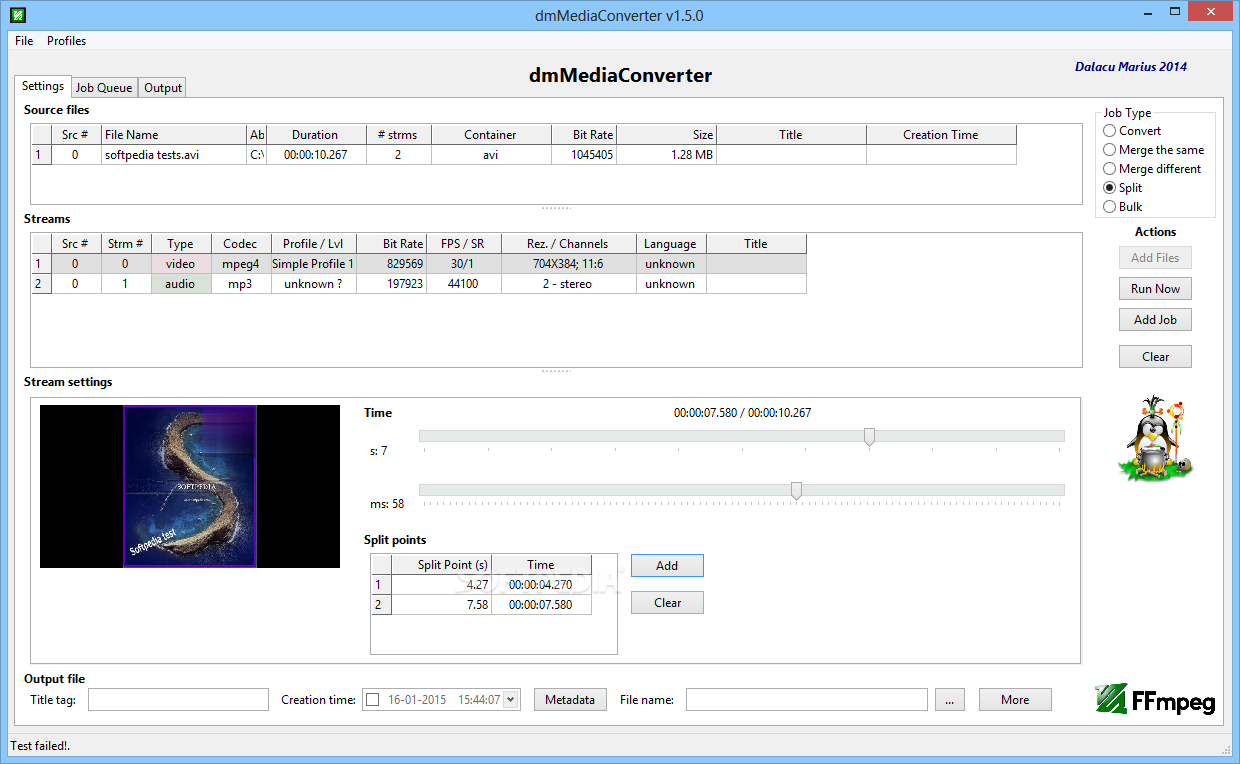Screen dimensions: 1240x764
Task: Clear the split points list
Action: (x=667, y=603)
